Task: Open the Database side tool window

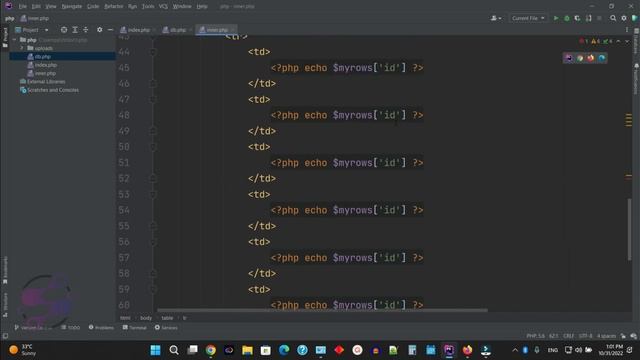Action: [x=636, y=41]
